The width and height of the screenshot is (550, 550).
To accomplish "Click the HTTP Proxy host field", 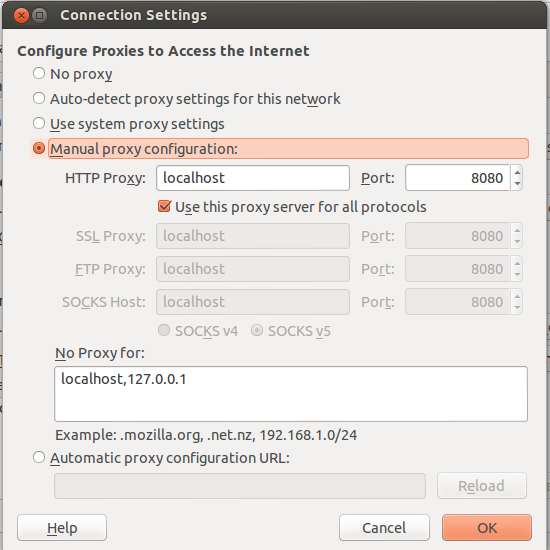I will (253, 178).
